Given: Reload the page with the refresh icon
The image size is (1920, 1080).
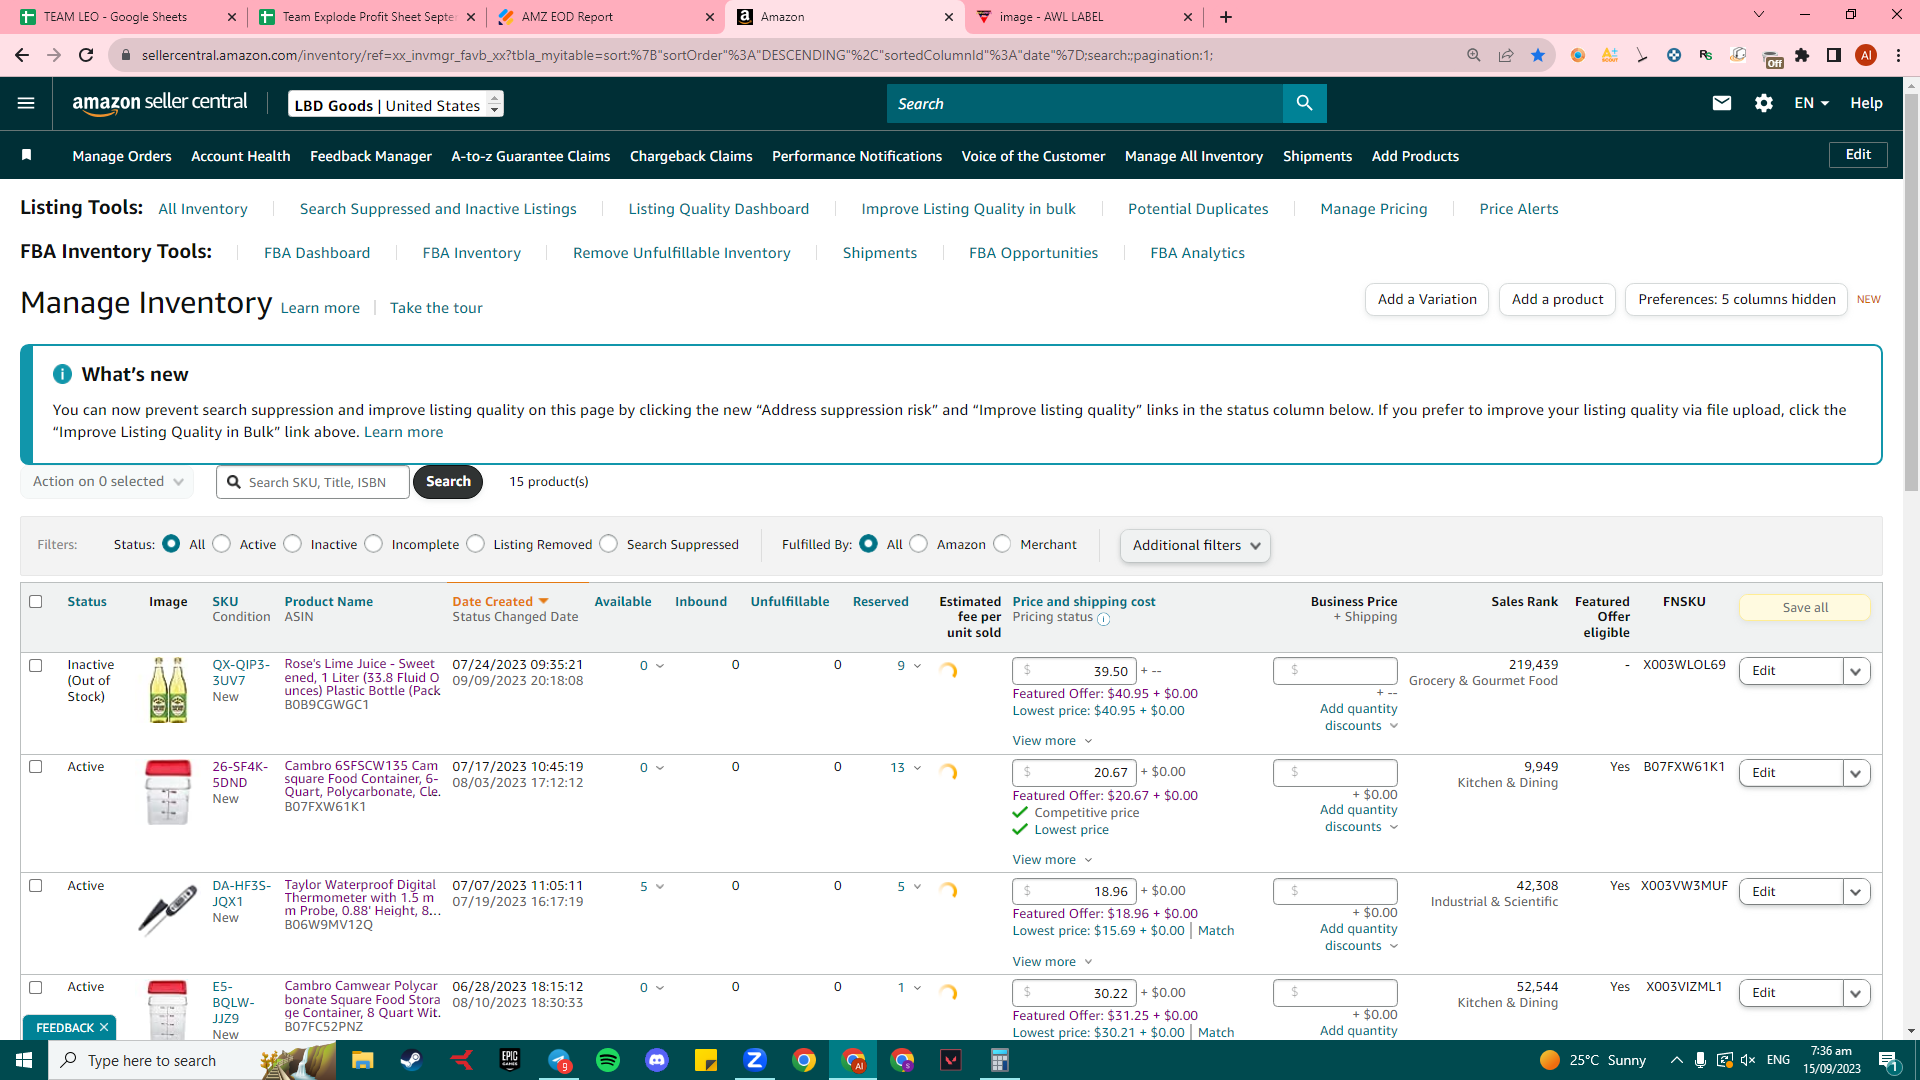Looking at the screenshot, I should pyautogui.click(x=86, y=55).
